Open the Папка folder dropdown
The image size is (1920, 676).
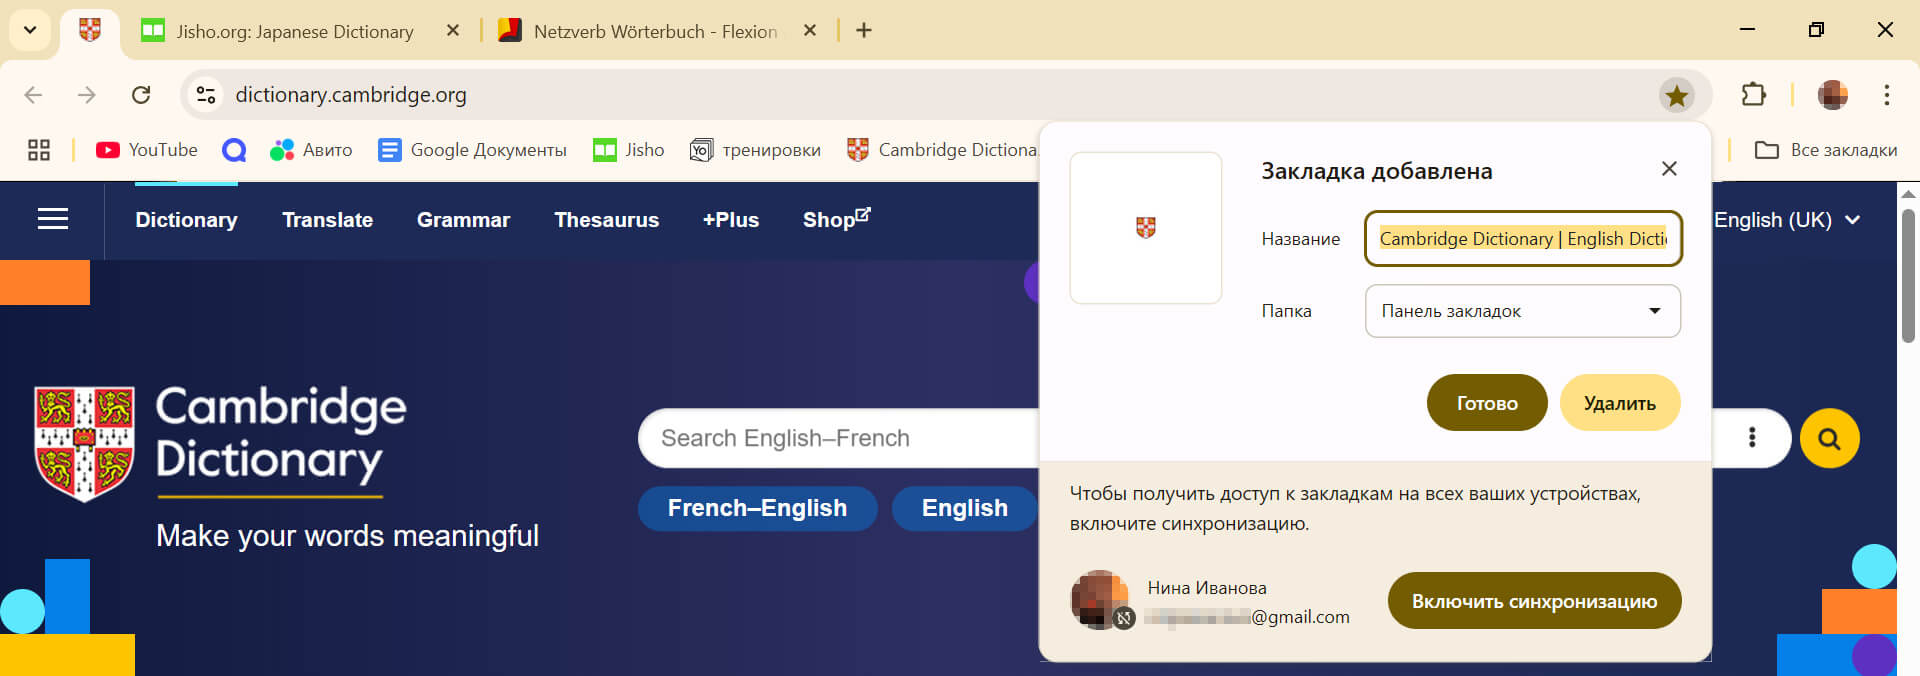pos(1522,311)
